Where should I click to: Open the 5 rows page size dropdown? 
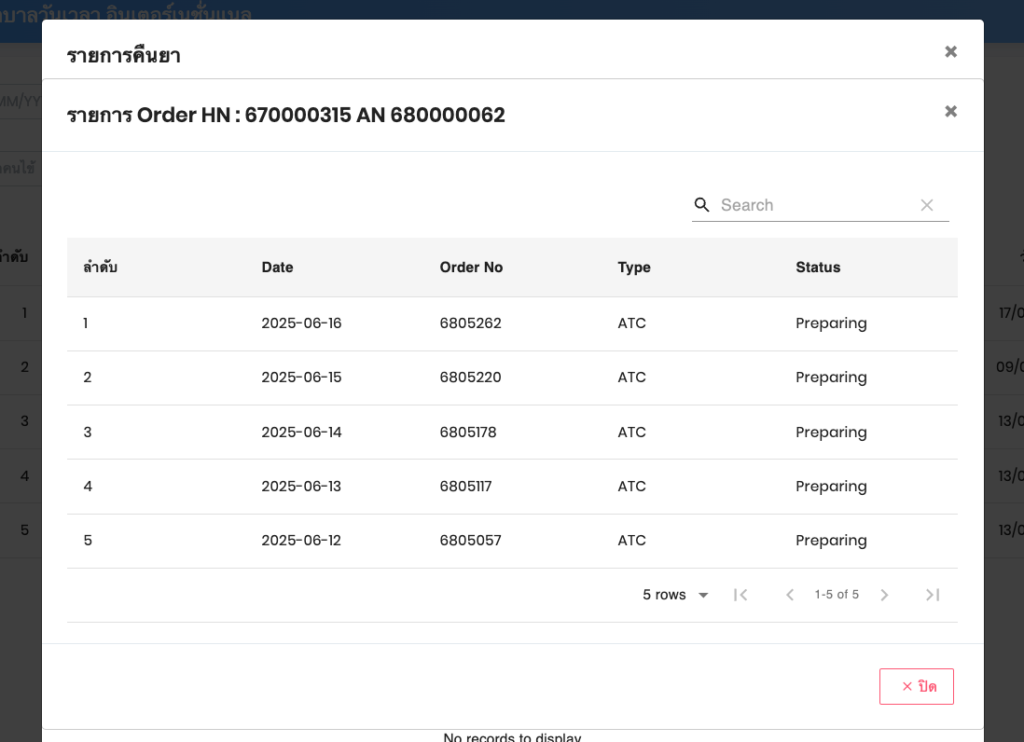click(x=675, y=595)
